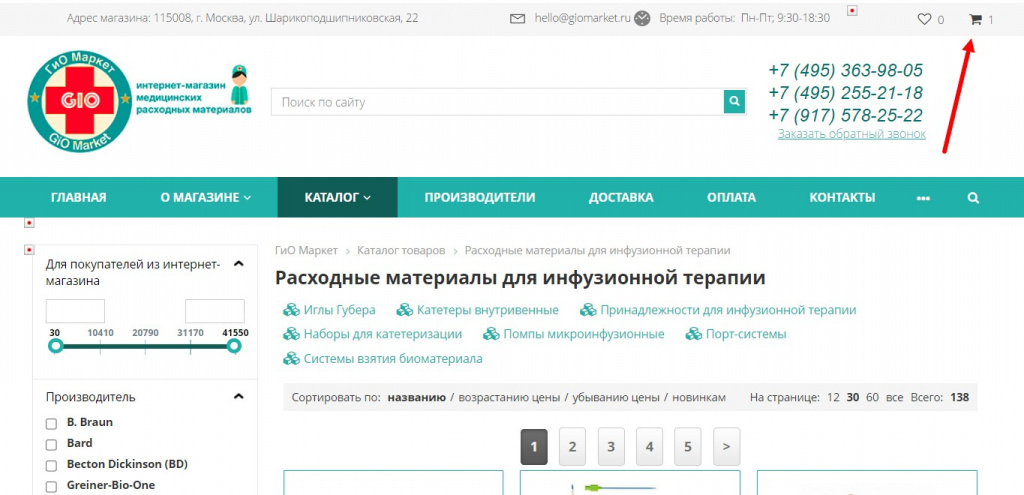This screenshot has height=495, width=1024.
Task: Enable the Becton Dickinson (BD) filter
Action: click(x=52, y=465)
